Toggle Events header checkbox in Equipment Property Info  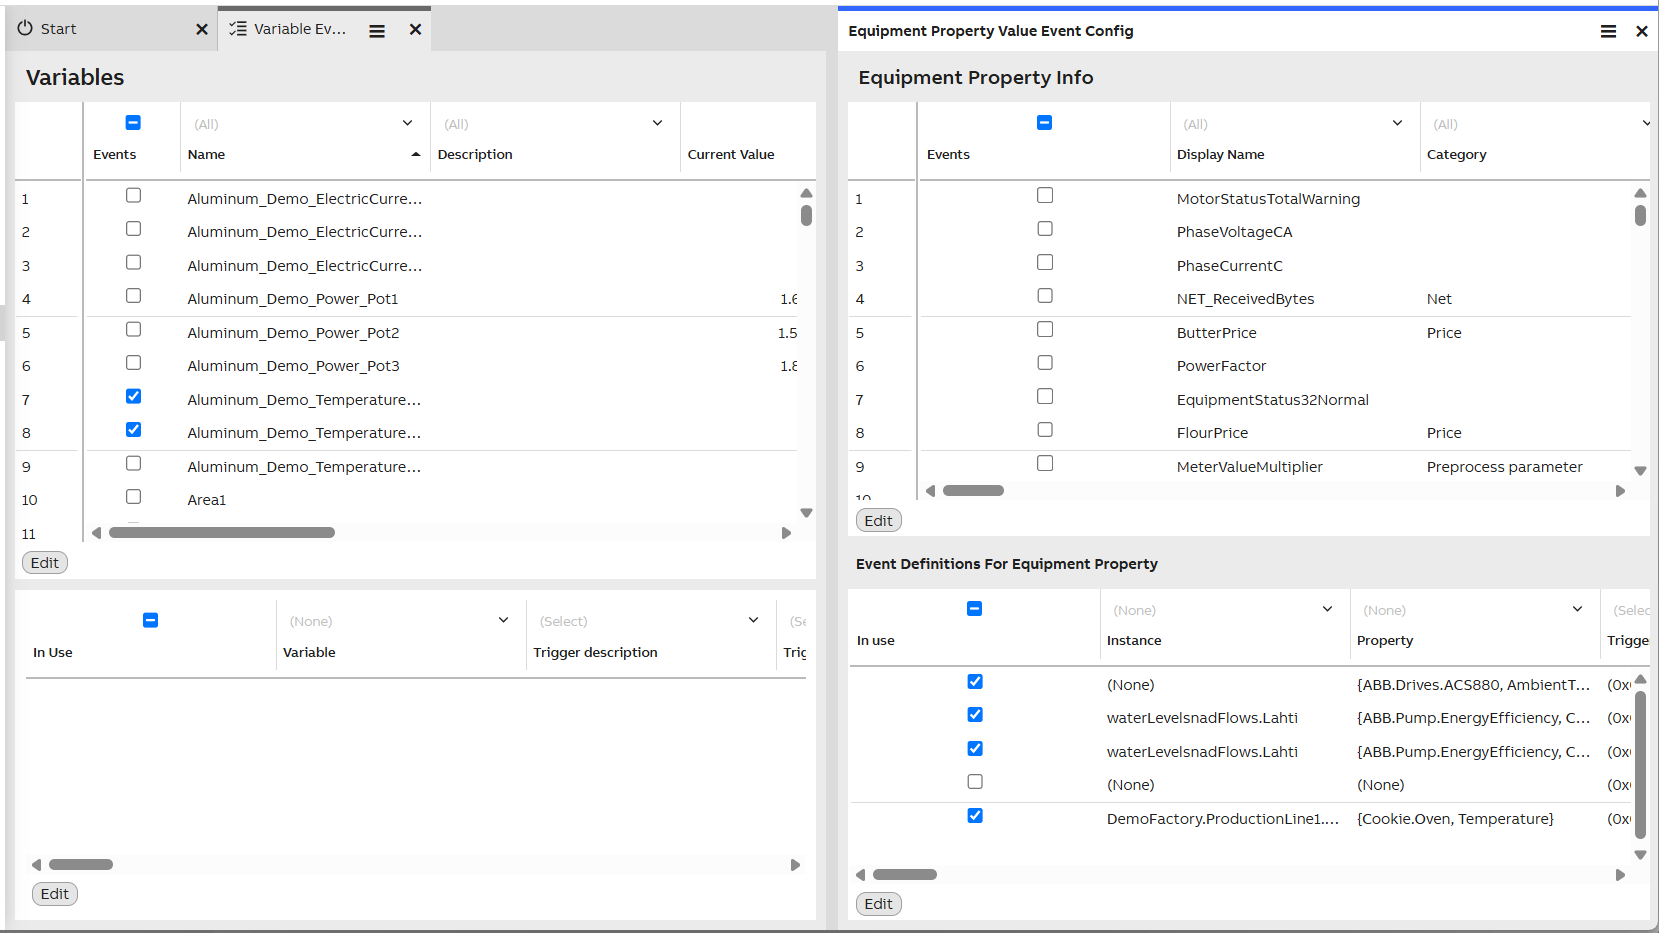1044,123
